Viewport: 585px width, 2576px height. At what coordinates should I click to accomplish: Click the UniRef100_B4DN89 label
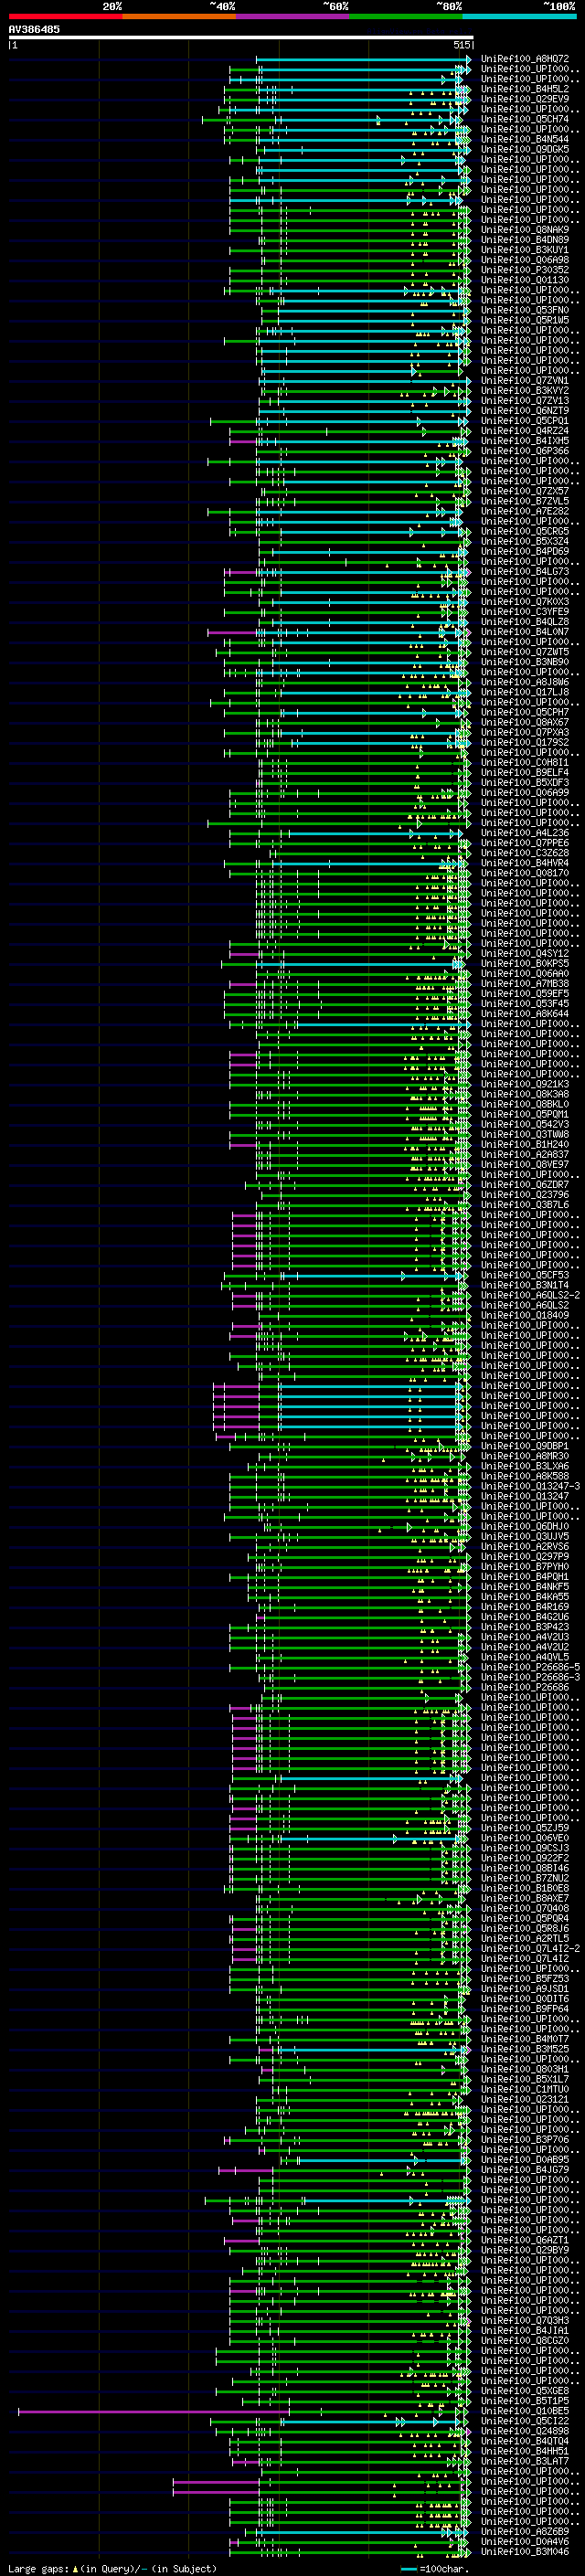pyautogui.click(x=525, y=239)
